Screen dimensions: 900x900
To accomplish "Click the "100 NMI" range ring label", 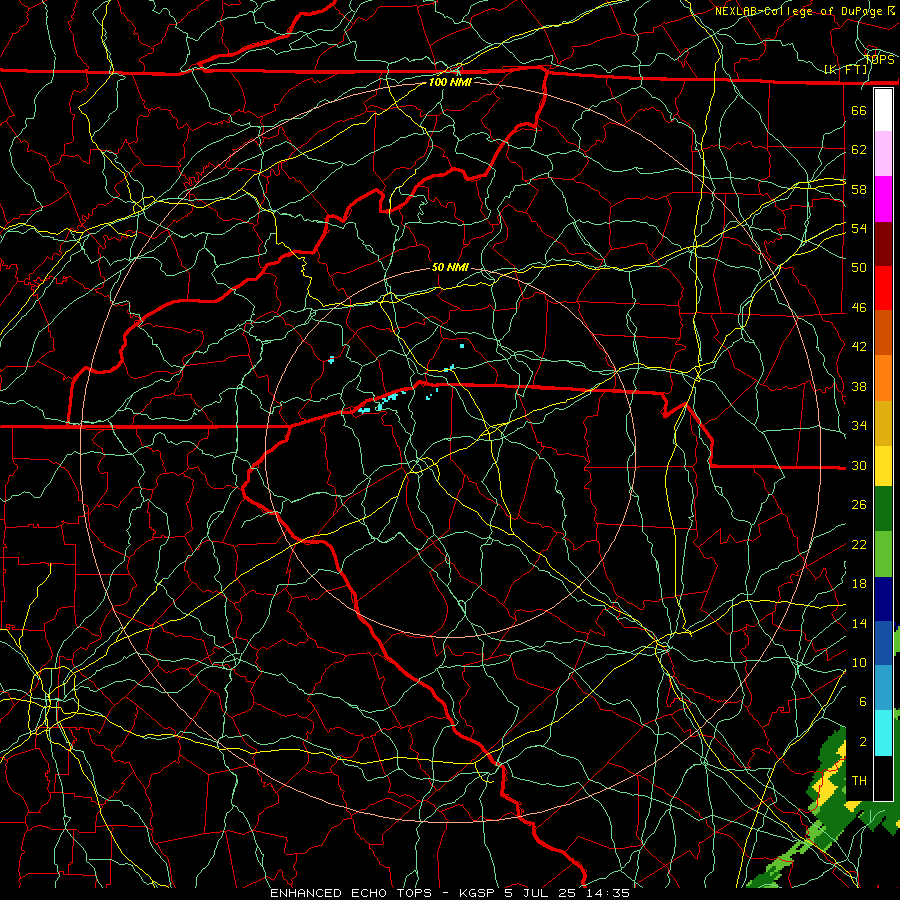I will click(450, 82).
